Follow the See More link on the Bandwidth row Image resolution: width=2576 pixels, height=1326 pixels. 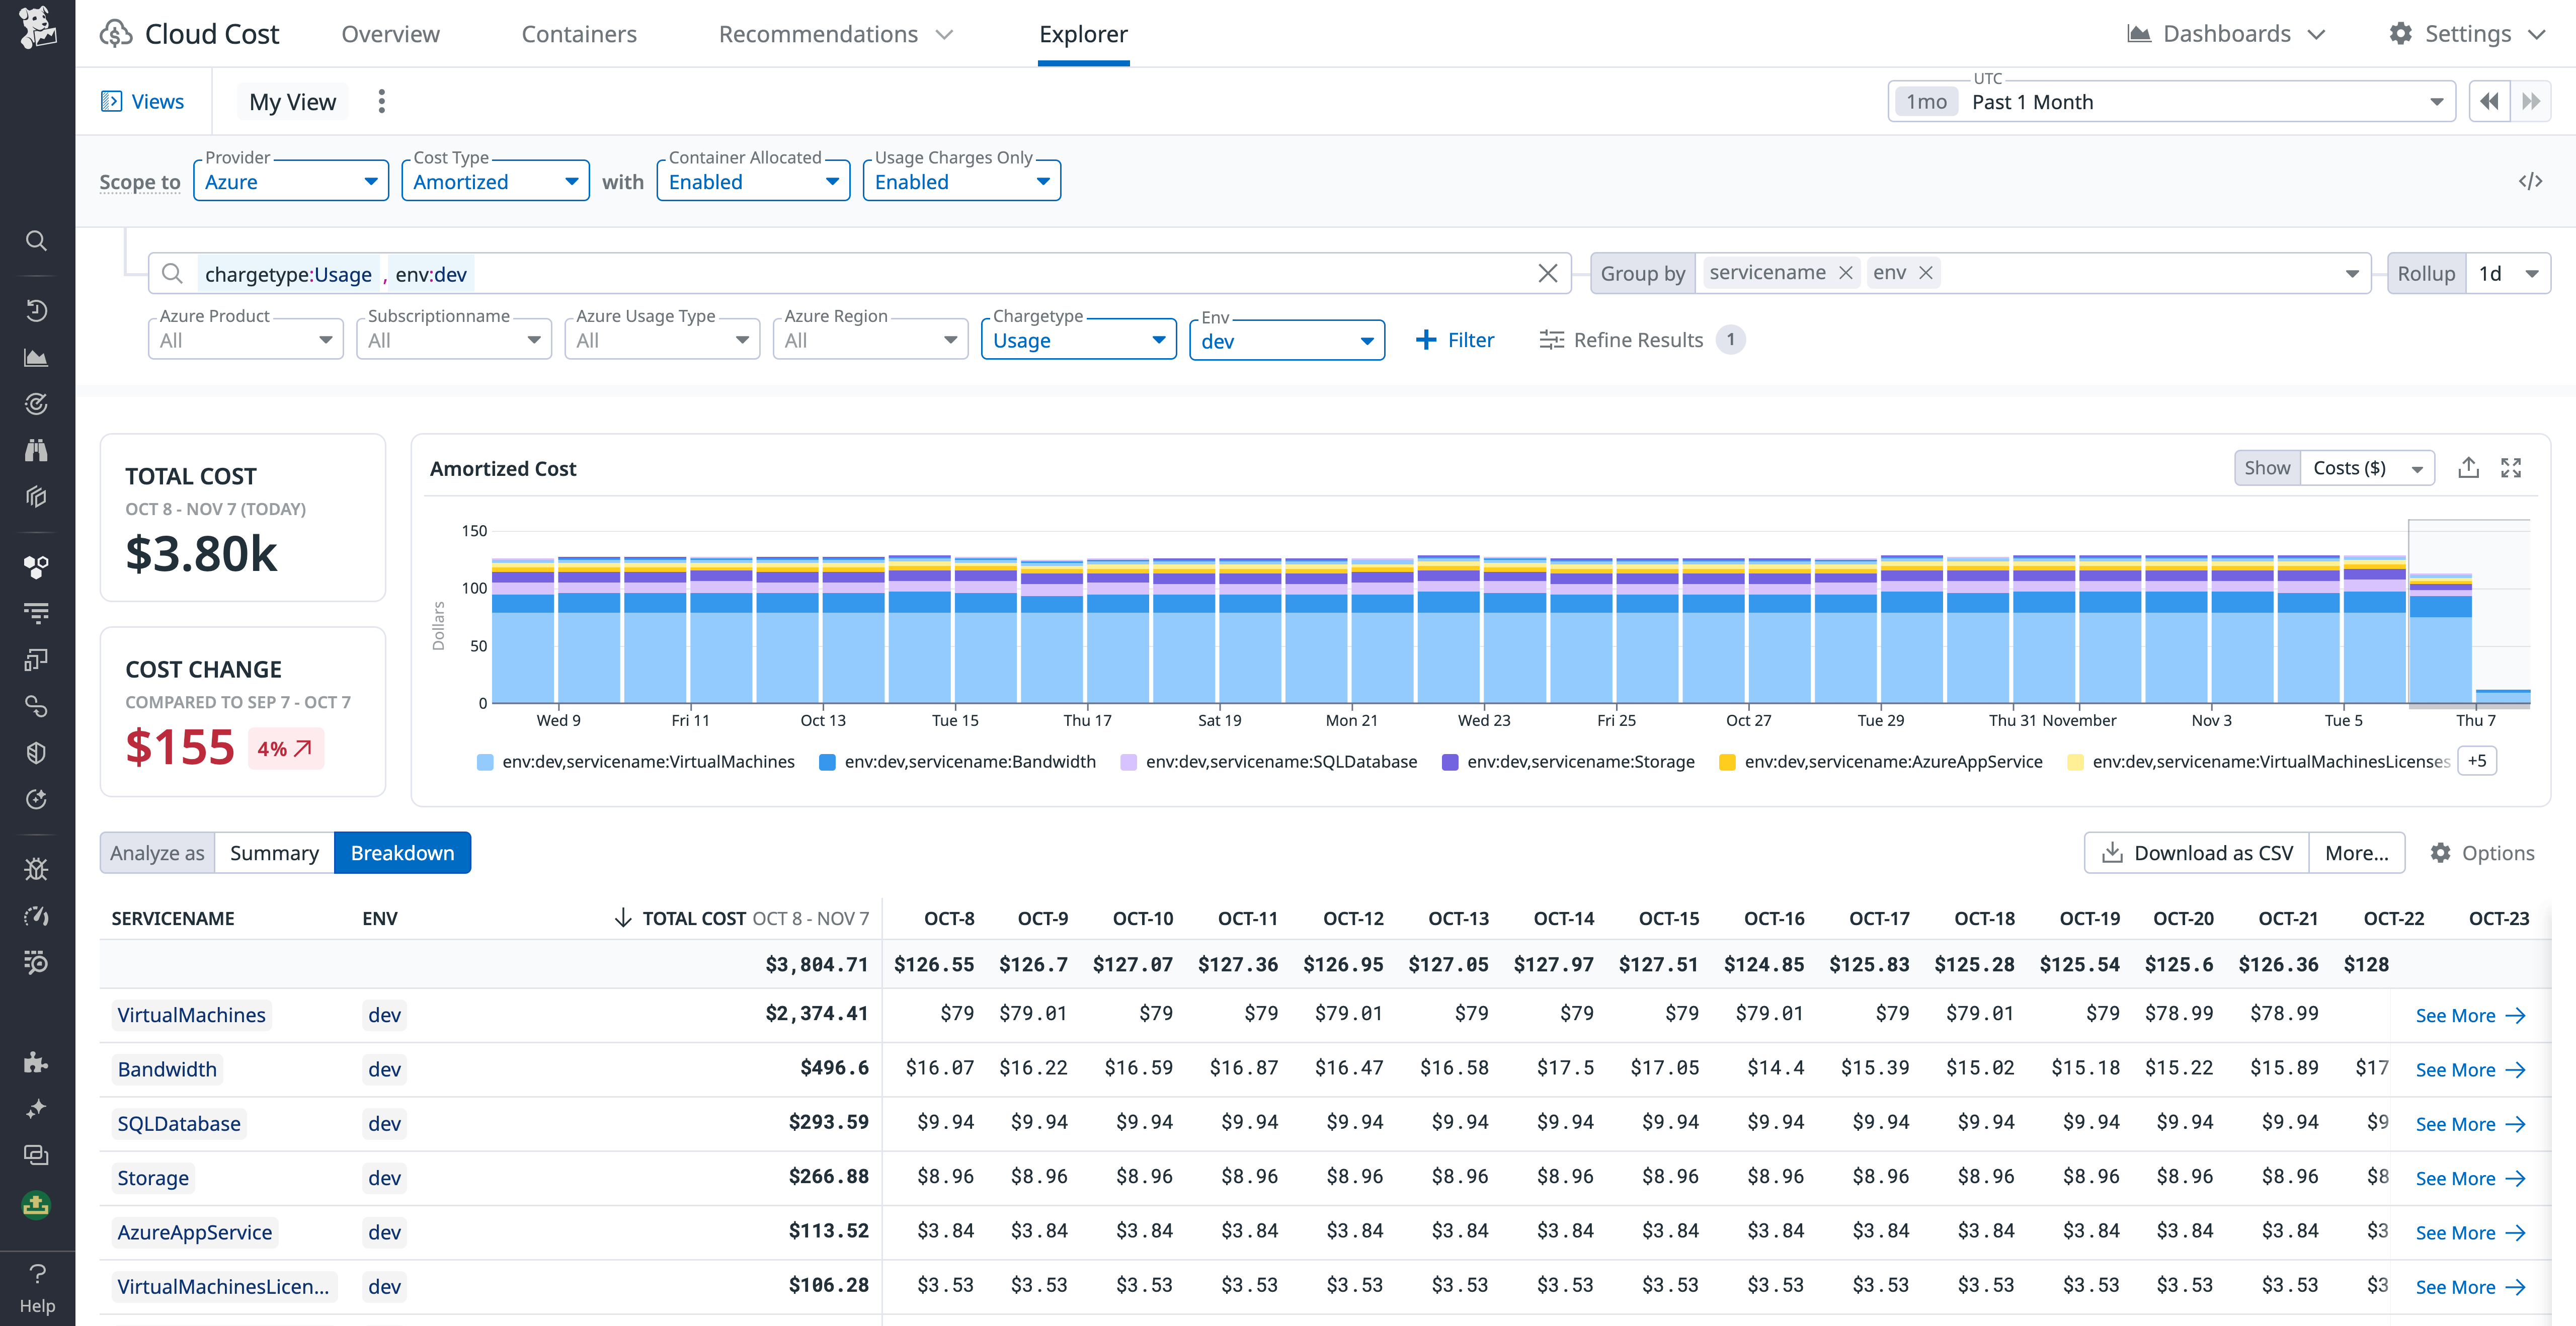coord(2471,1069)
